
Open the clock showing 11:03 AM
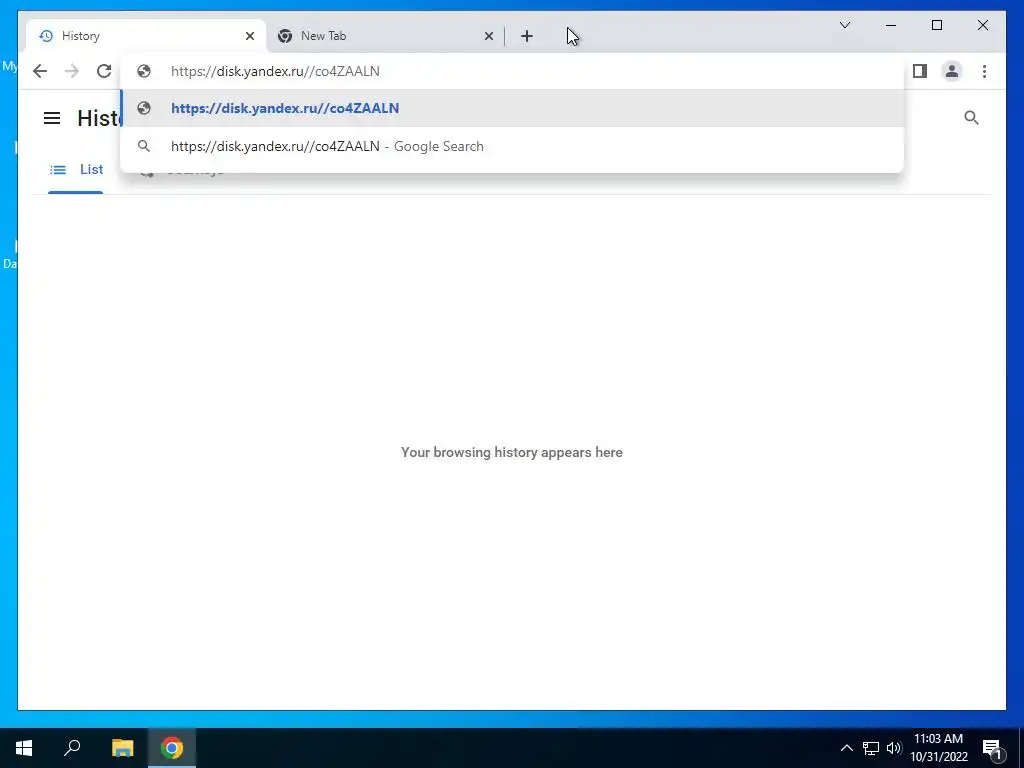(x=938, y=748)
